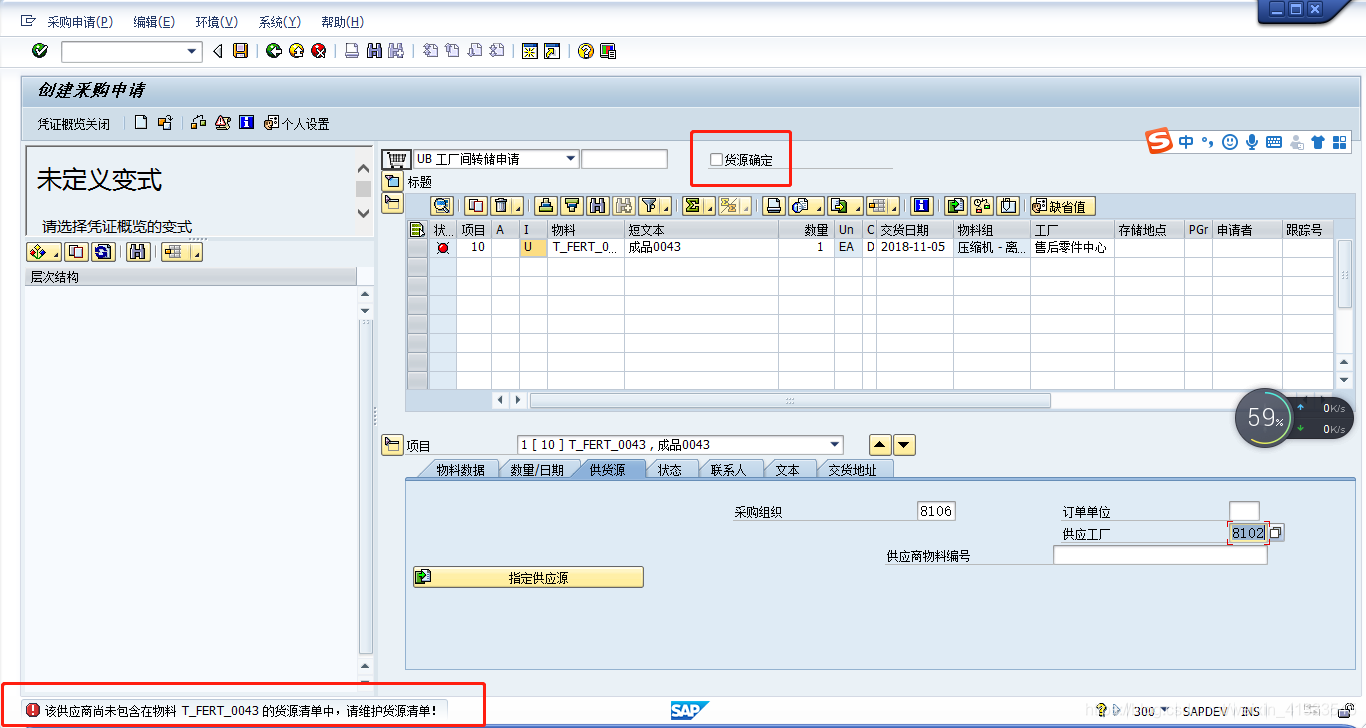The height and width of the screenshot is (728, 1366).
Task: Switch to the 物料数据 tab
Action: point(460,470)
